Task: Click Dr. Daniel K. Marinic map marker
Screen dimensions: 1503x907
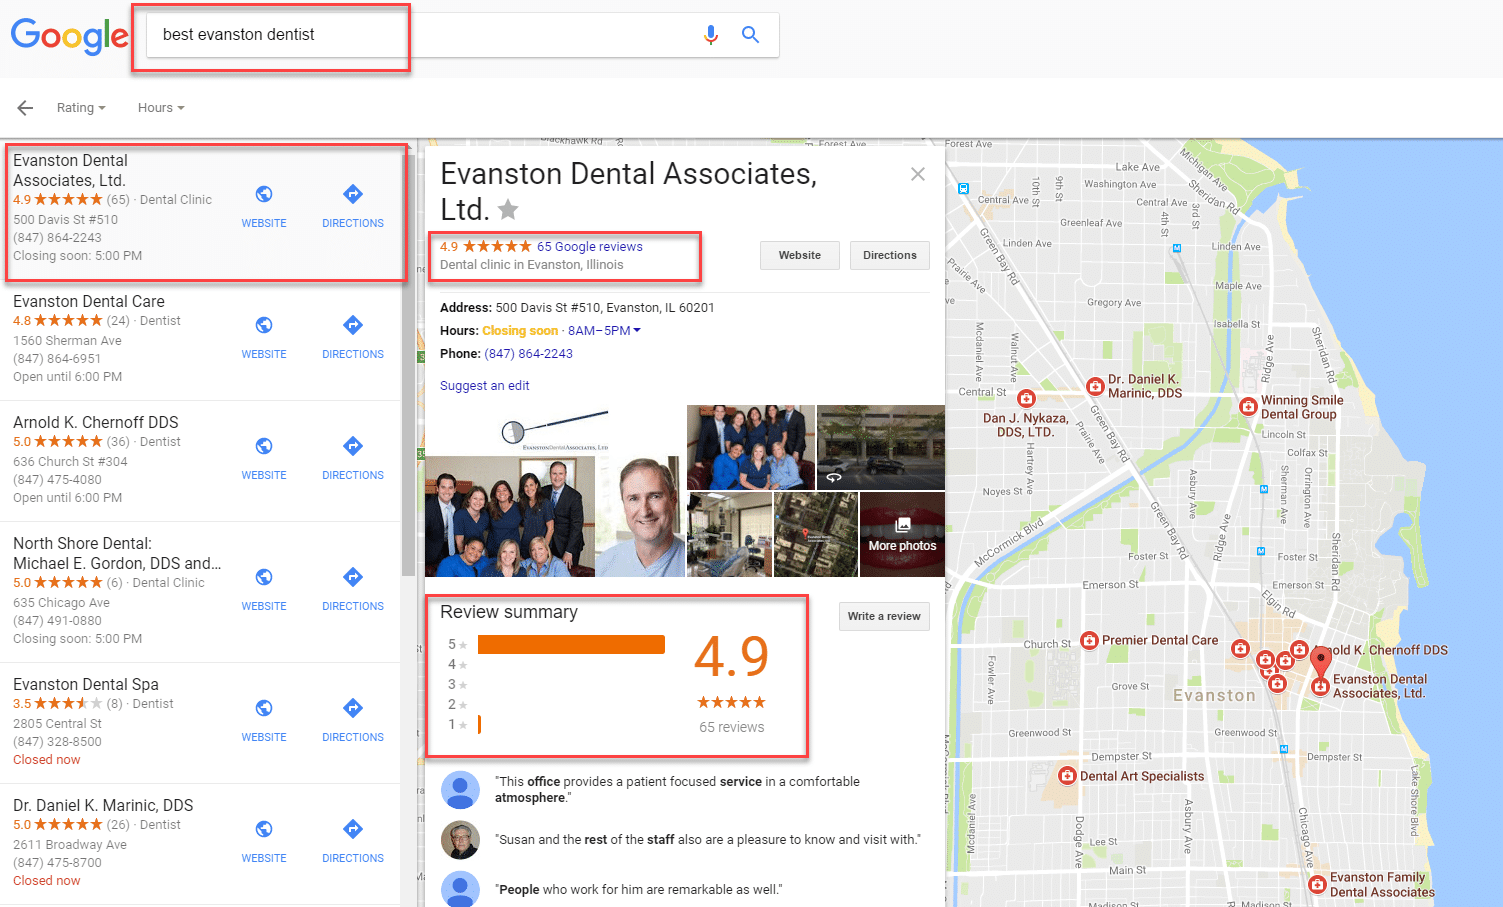Action: (x=1096, y=386)
